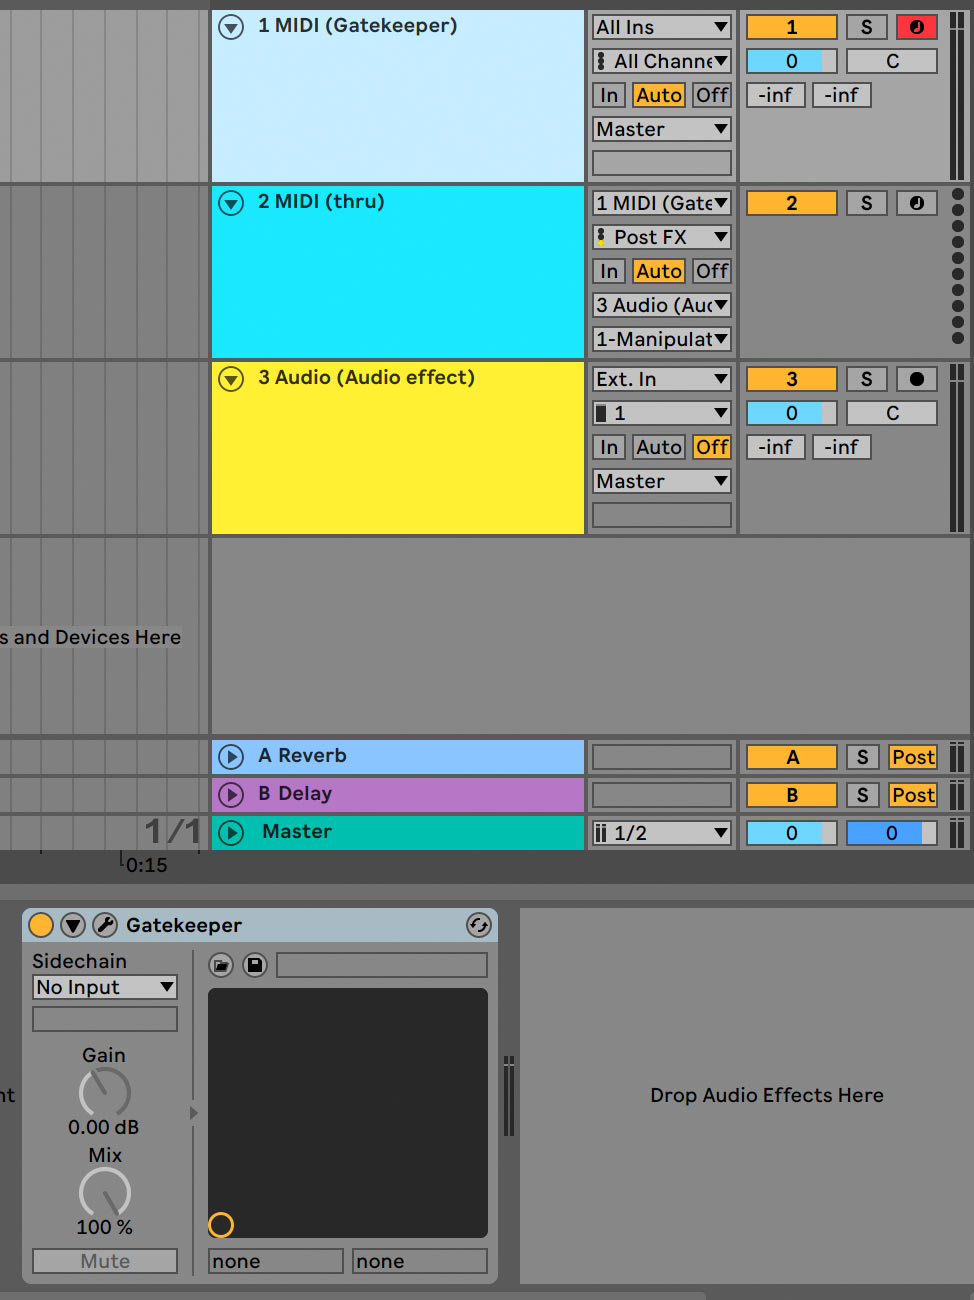Collapse the 3 Audio (Audio effect) track
The image size is (974, 1300).
tap(231, 379)
